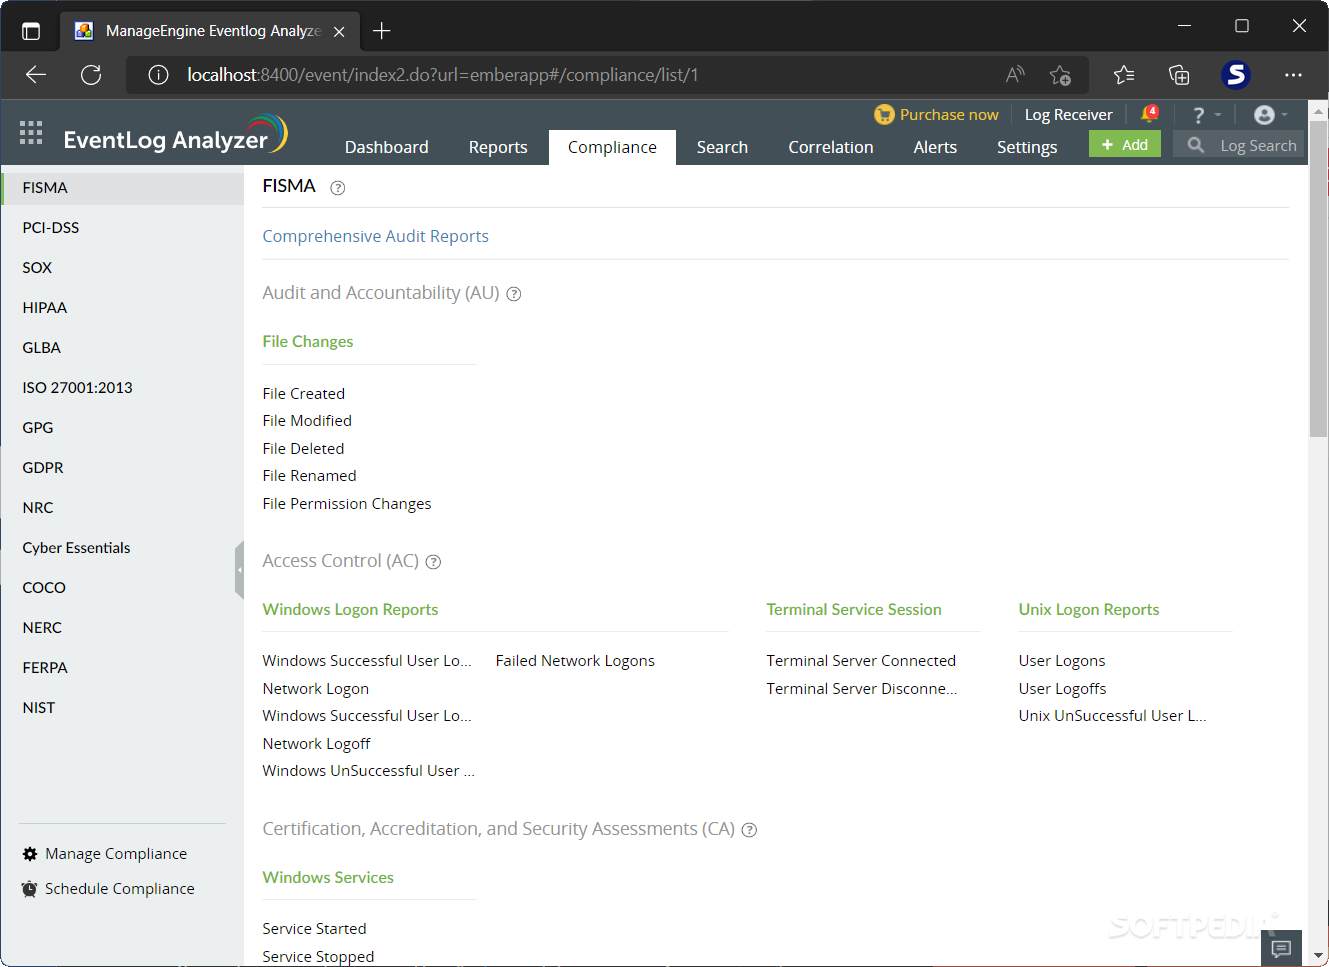Click the site information icon in address bar

click(x=158, y=75)
